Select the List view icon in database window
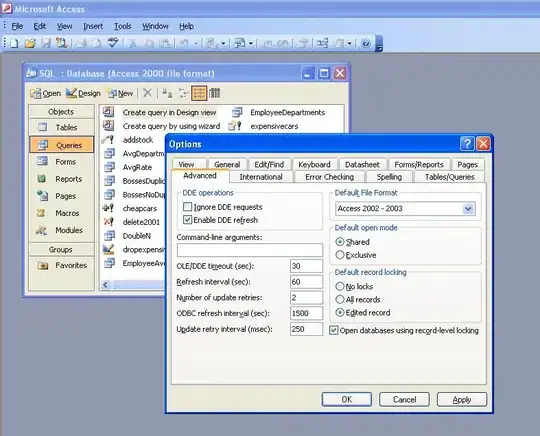This screenshot has height=436, width=540. coord(199,93)
